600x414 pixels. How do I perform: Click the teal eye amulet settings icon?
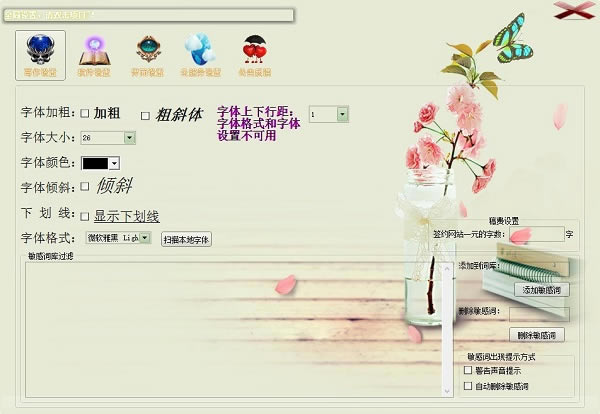(x=147, y=54)
